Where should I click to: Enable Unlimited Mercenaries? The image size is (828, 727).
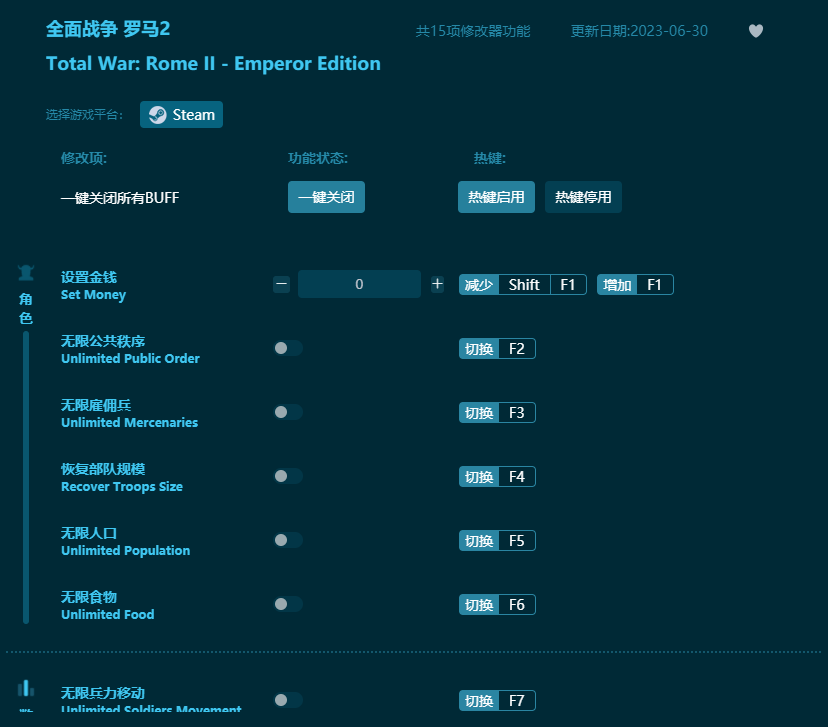[288, 412]
